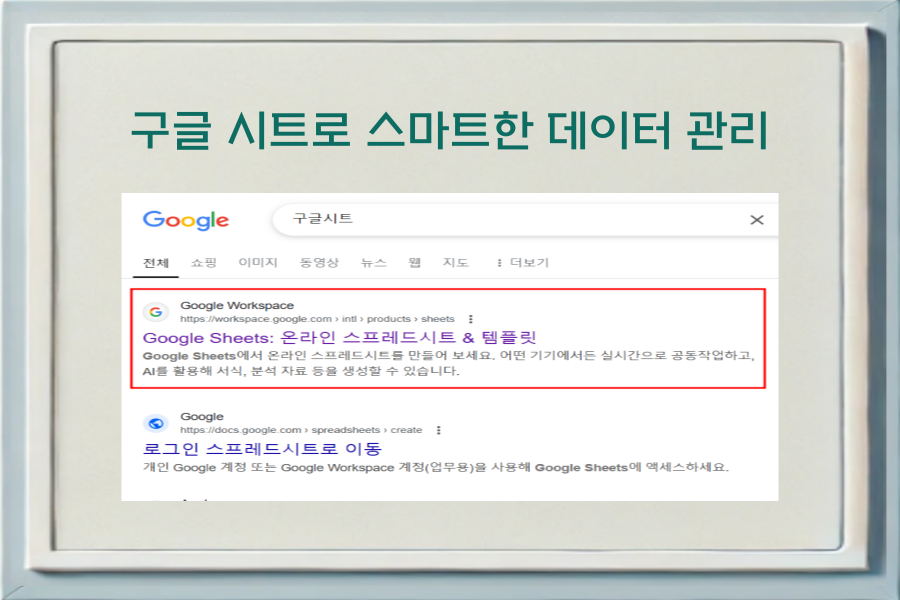Open the 동영상 tab
The height and width of the screenshot is (600, 900).
coord(319,262)
